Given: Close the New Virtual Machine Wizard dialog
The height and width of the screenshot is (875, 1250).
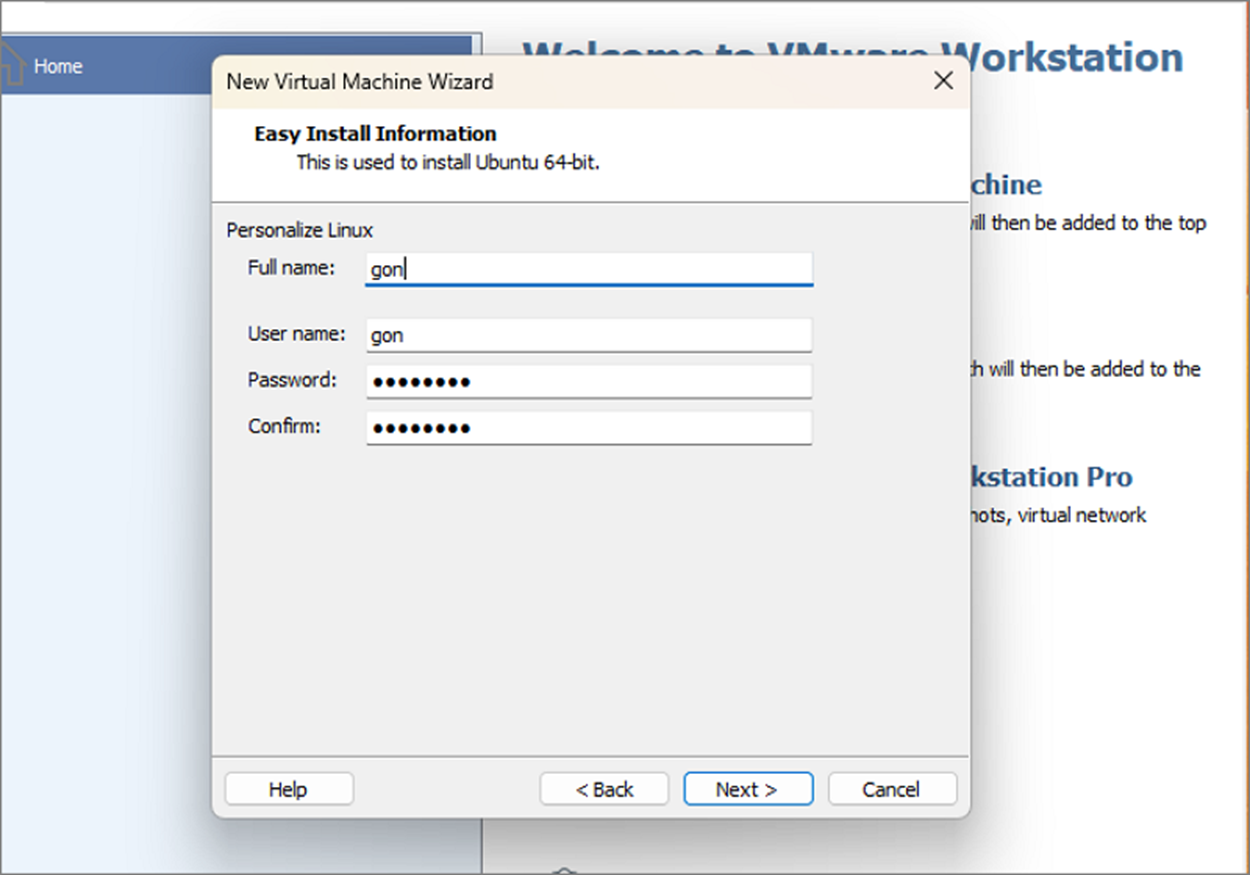Looking at the screenshot, I should pos(943,81).
